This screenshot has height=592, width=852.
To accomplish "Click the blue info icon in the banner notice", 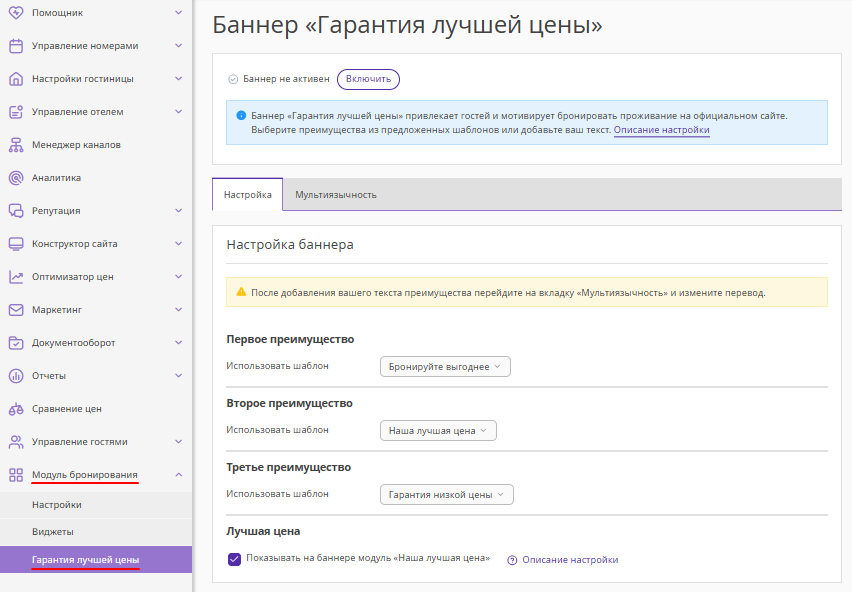I will click(x=241, y=115).
